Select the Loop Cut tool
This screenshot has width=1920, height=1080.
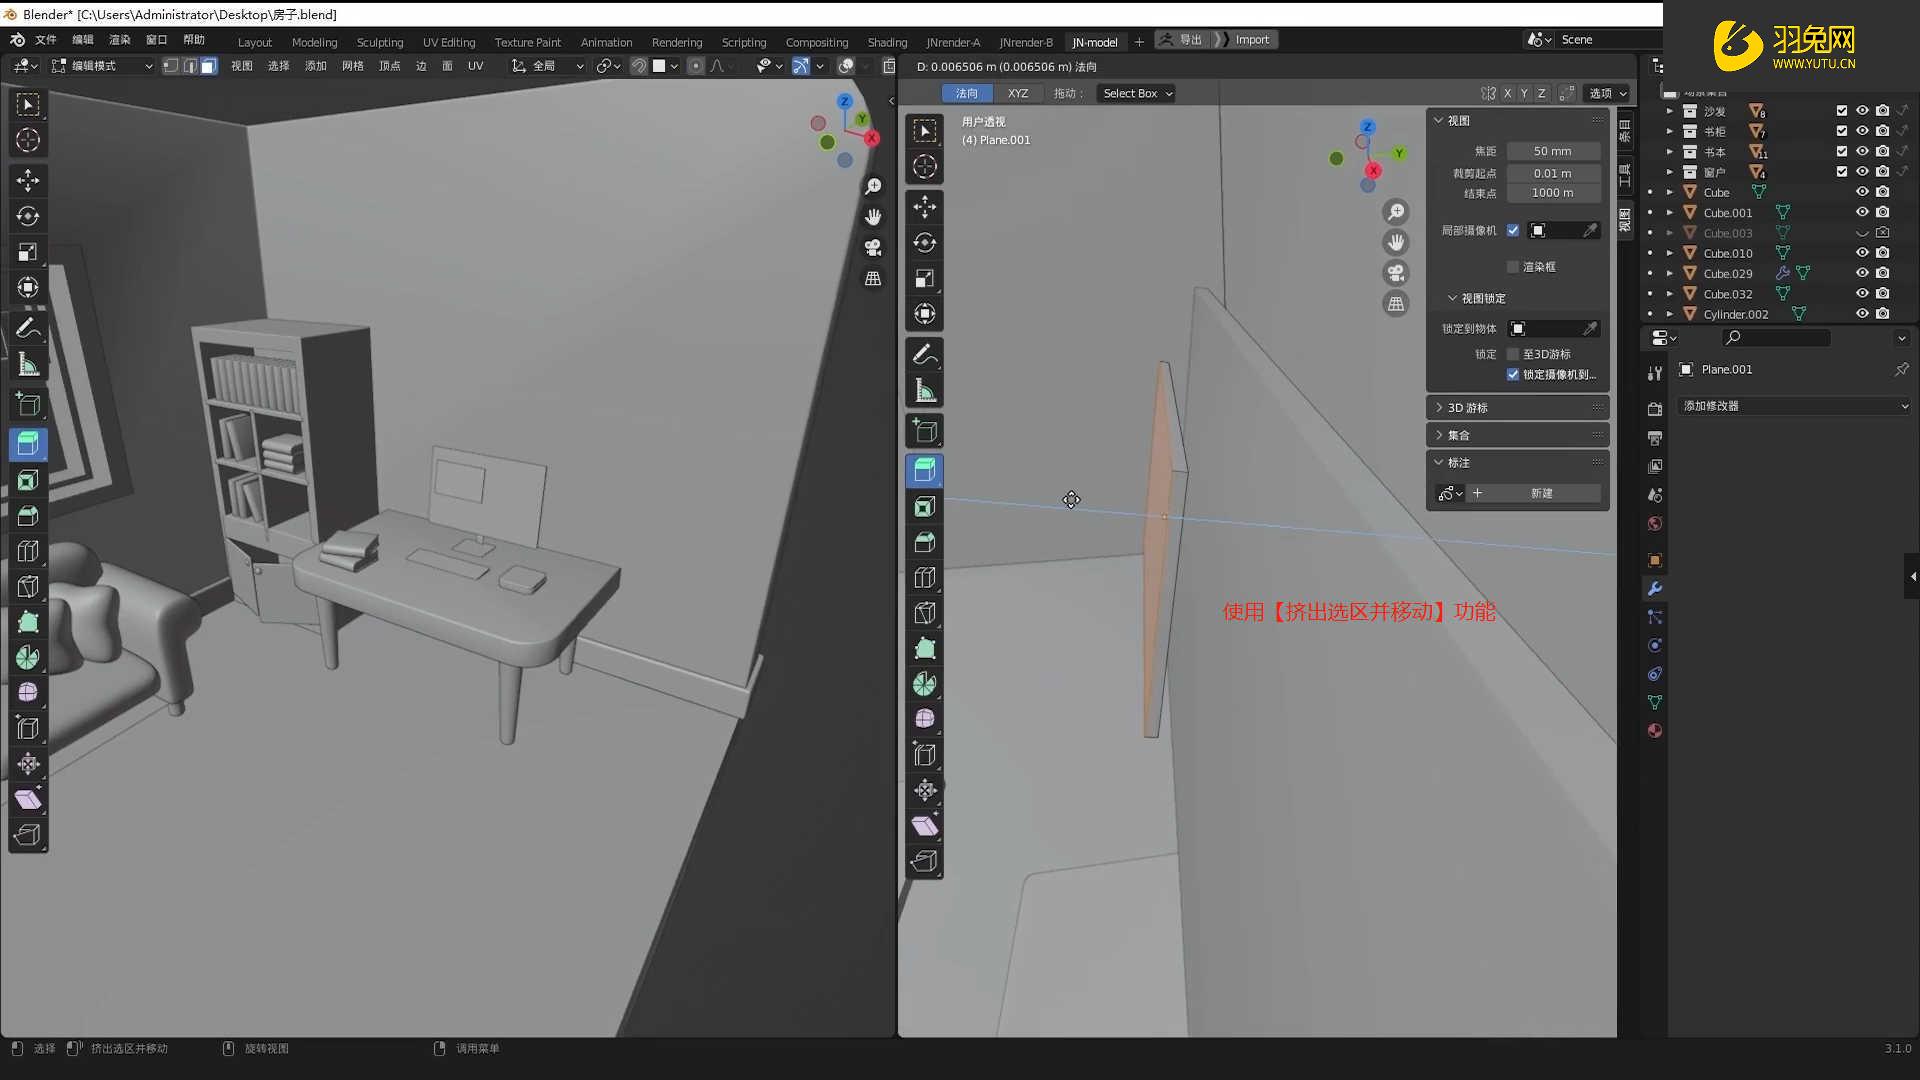tap(28, 551)
